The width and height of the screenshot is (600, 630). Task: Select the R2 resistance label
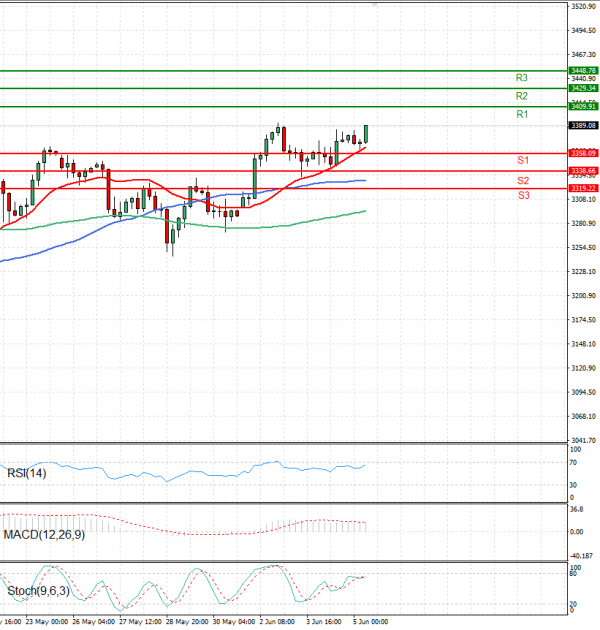[x=522, y=96]
